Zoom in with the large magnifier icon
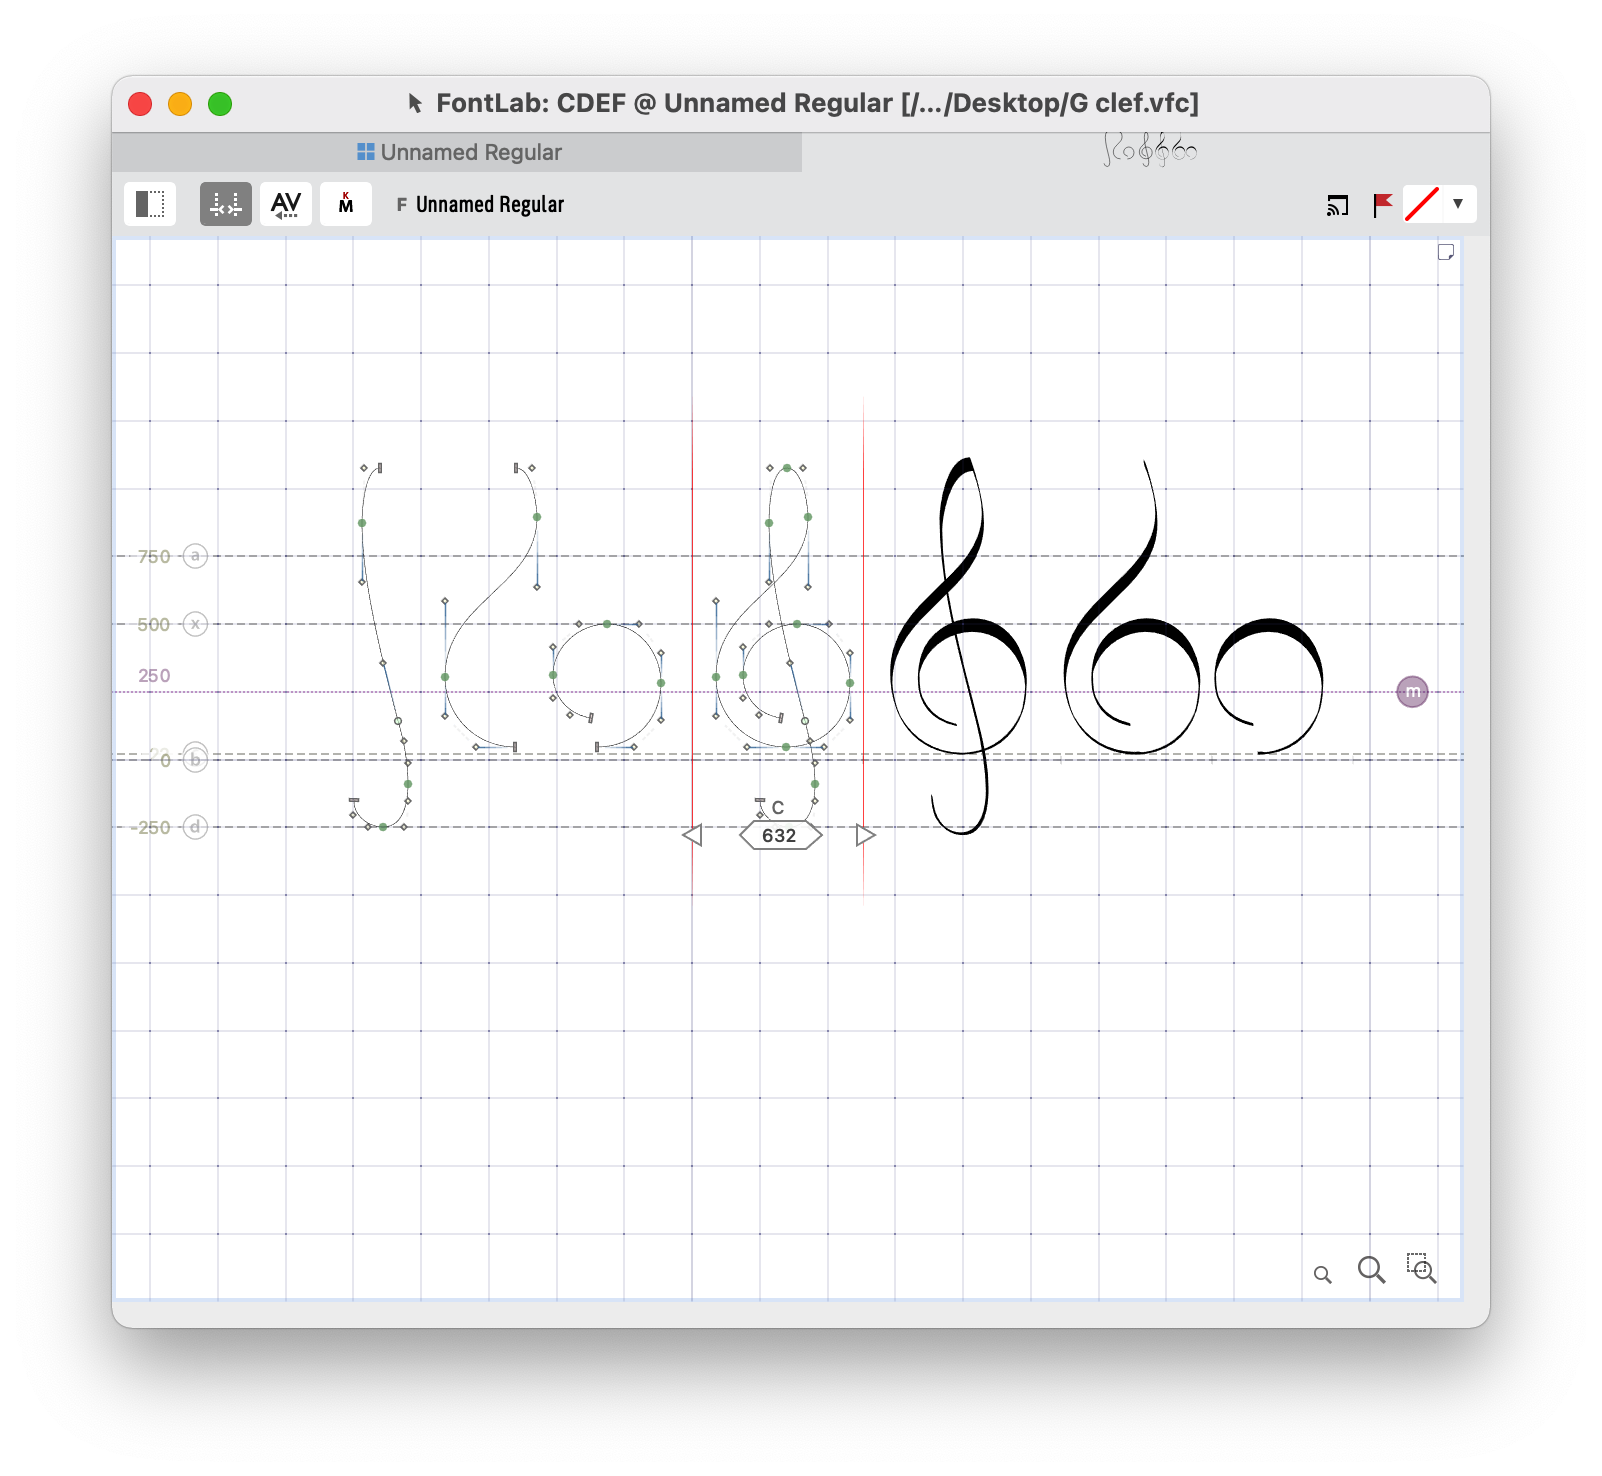The height and width of the screenshot is (1476, 1602). click(1372, 1270)
